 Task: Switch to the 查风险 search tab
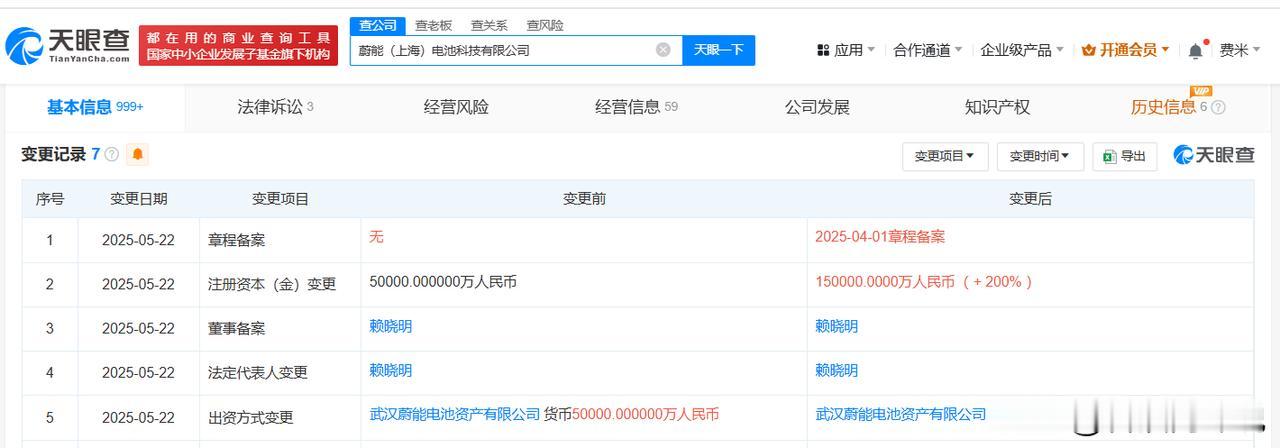click(545, 25)
